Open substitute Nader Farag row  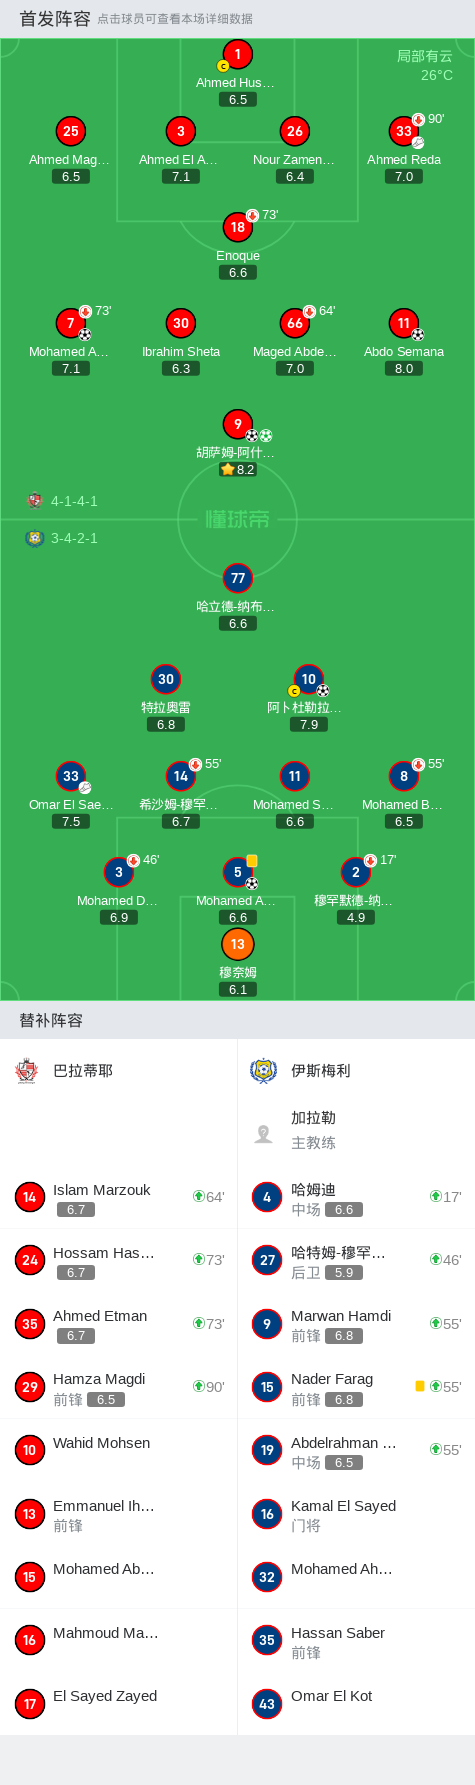click(356, 1387)
